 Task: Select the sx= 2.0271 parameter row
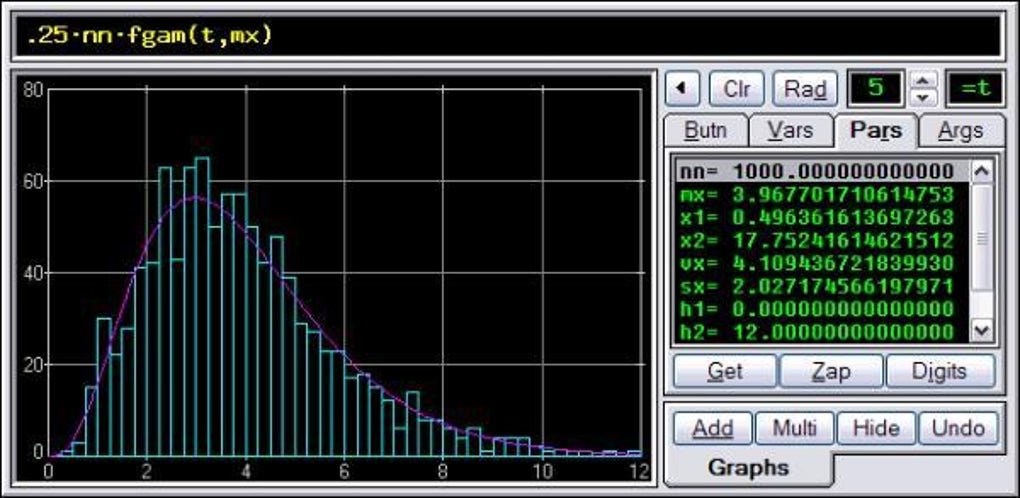pyautogui.click(x=822, y=286)
